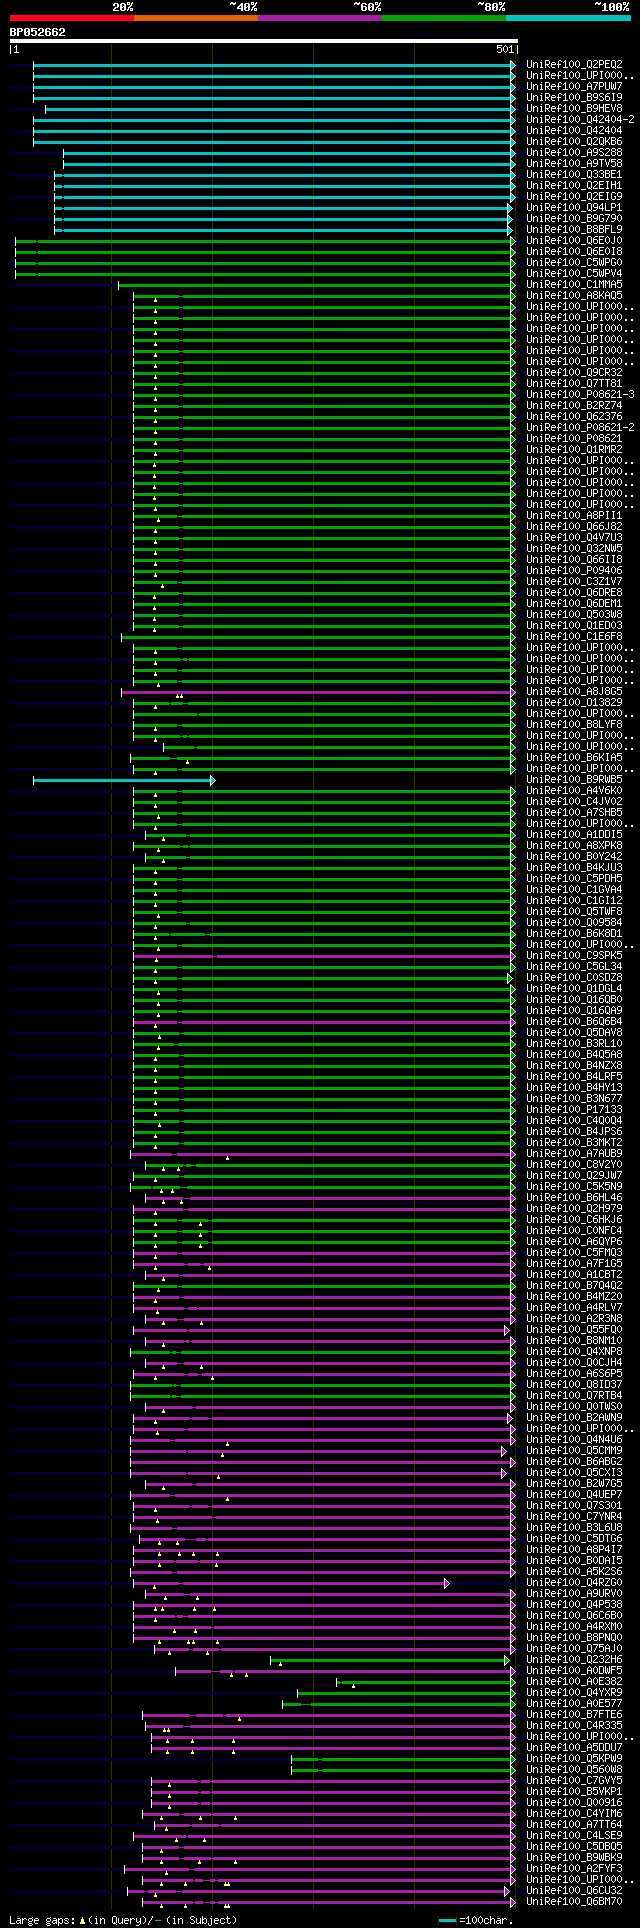Open hit UniRef100_Q6DRE8
The image size is (640, 1928).
[x=576, y=592]
